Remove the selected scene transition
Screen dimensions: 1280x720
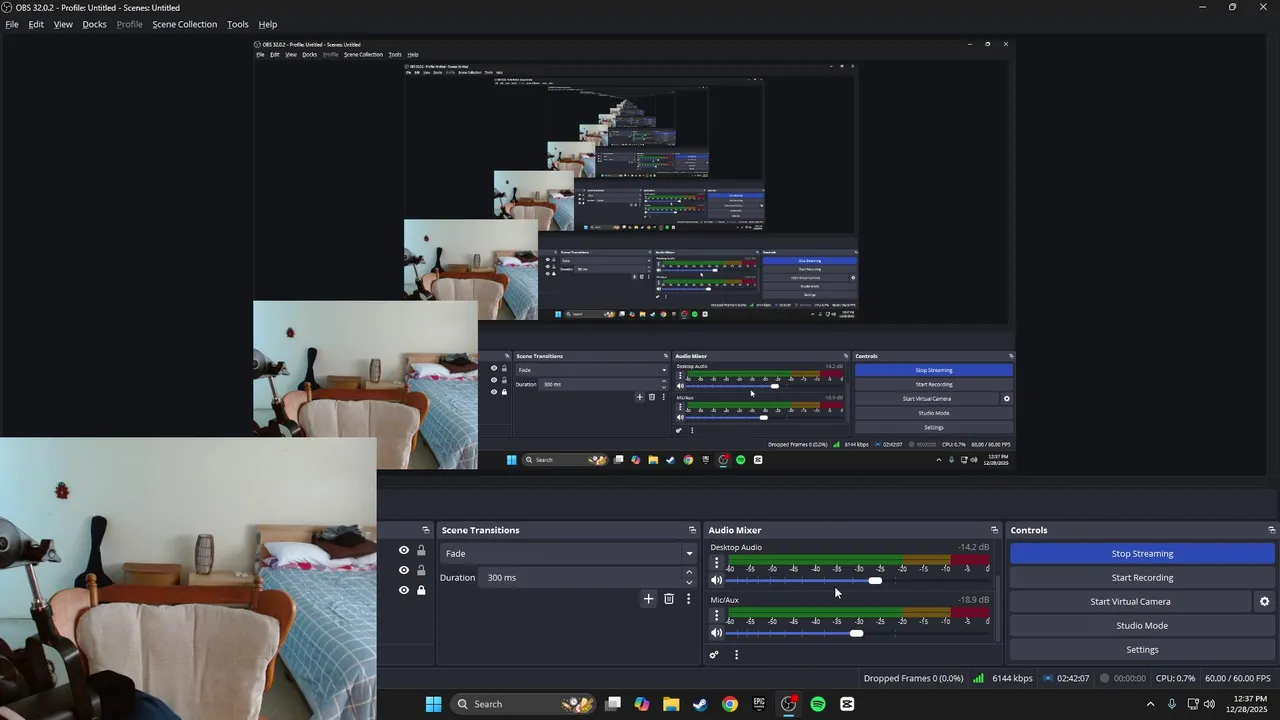click(x=669, y=599)
